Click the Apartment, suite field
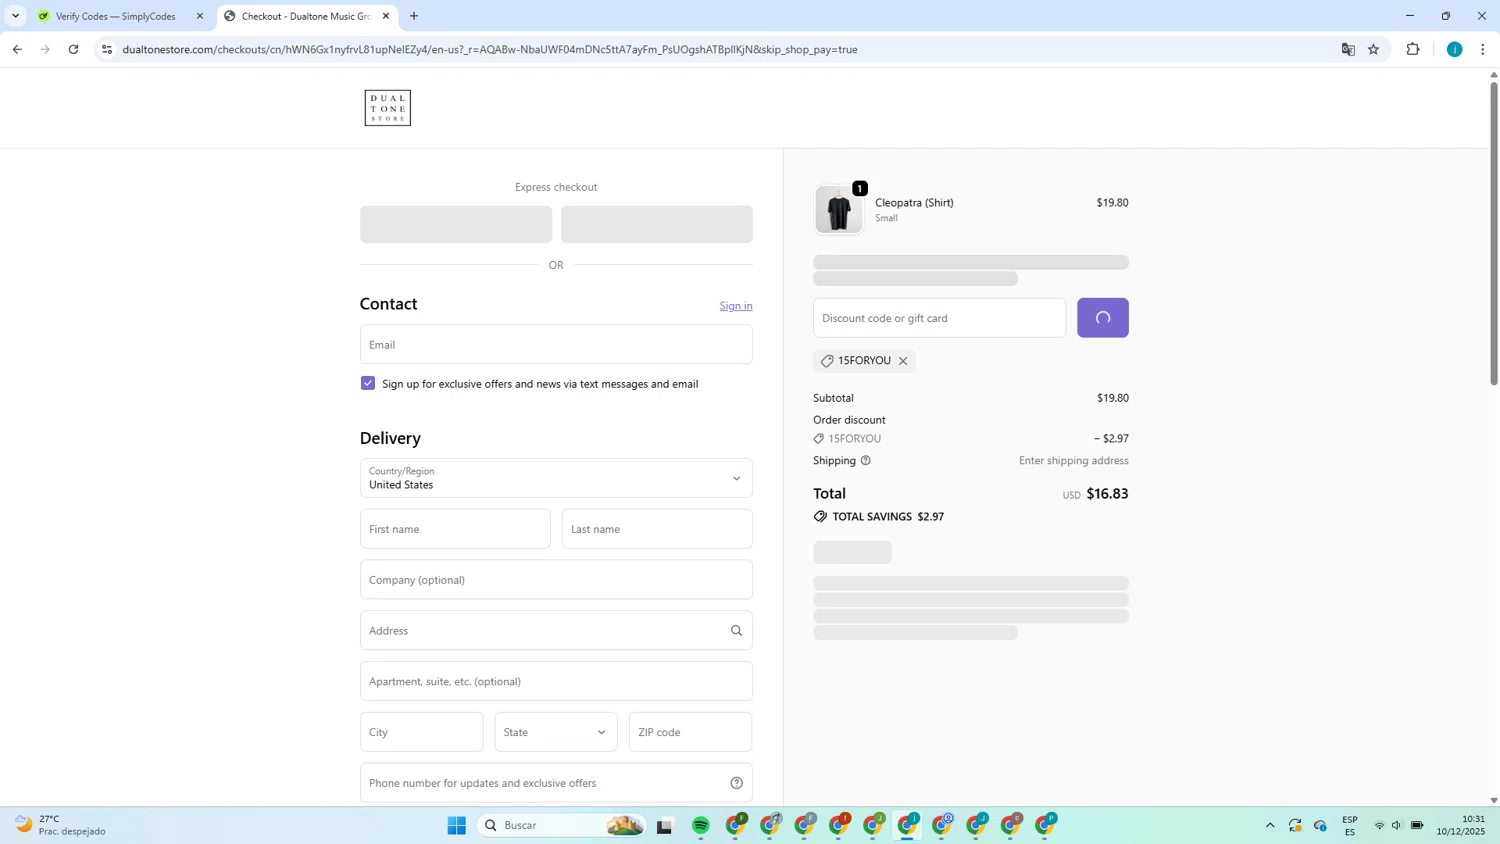Image resolution: width=1500 pixels, height=844 pixels. [556, 681]
